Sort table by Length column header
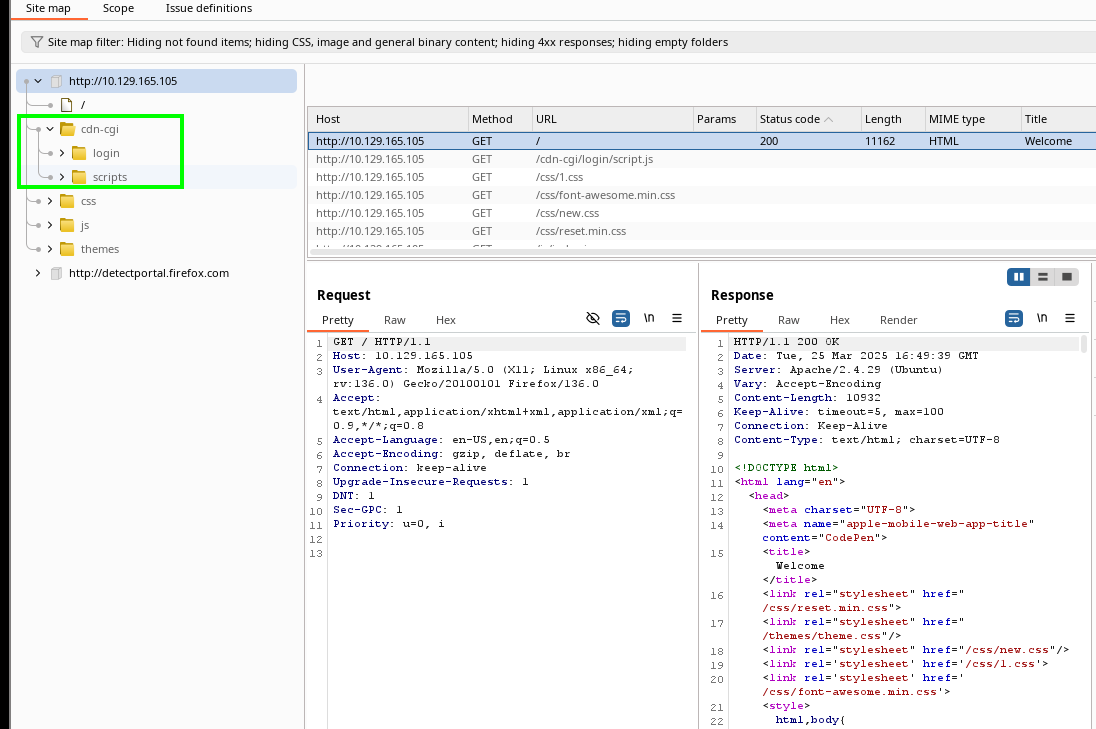The width and height of the screenshot is (1096, 729). click(893, 120)
